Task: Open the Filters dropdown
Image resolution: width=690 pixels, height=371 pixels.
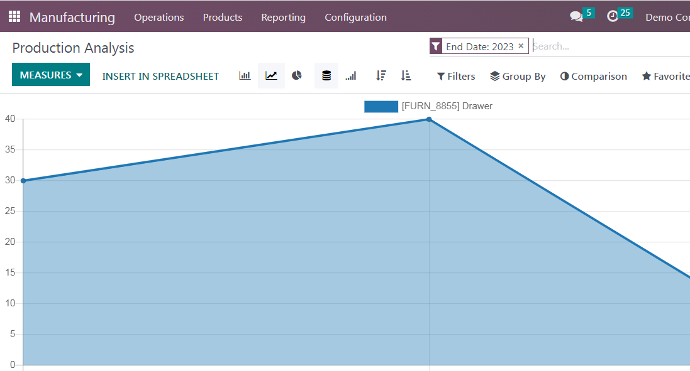Action: pos(456,77)
